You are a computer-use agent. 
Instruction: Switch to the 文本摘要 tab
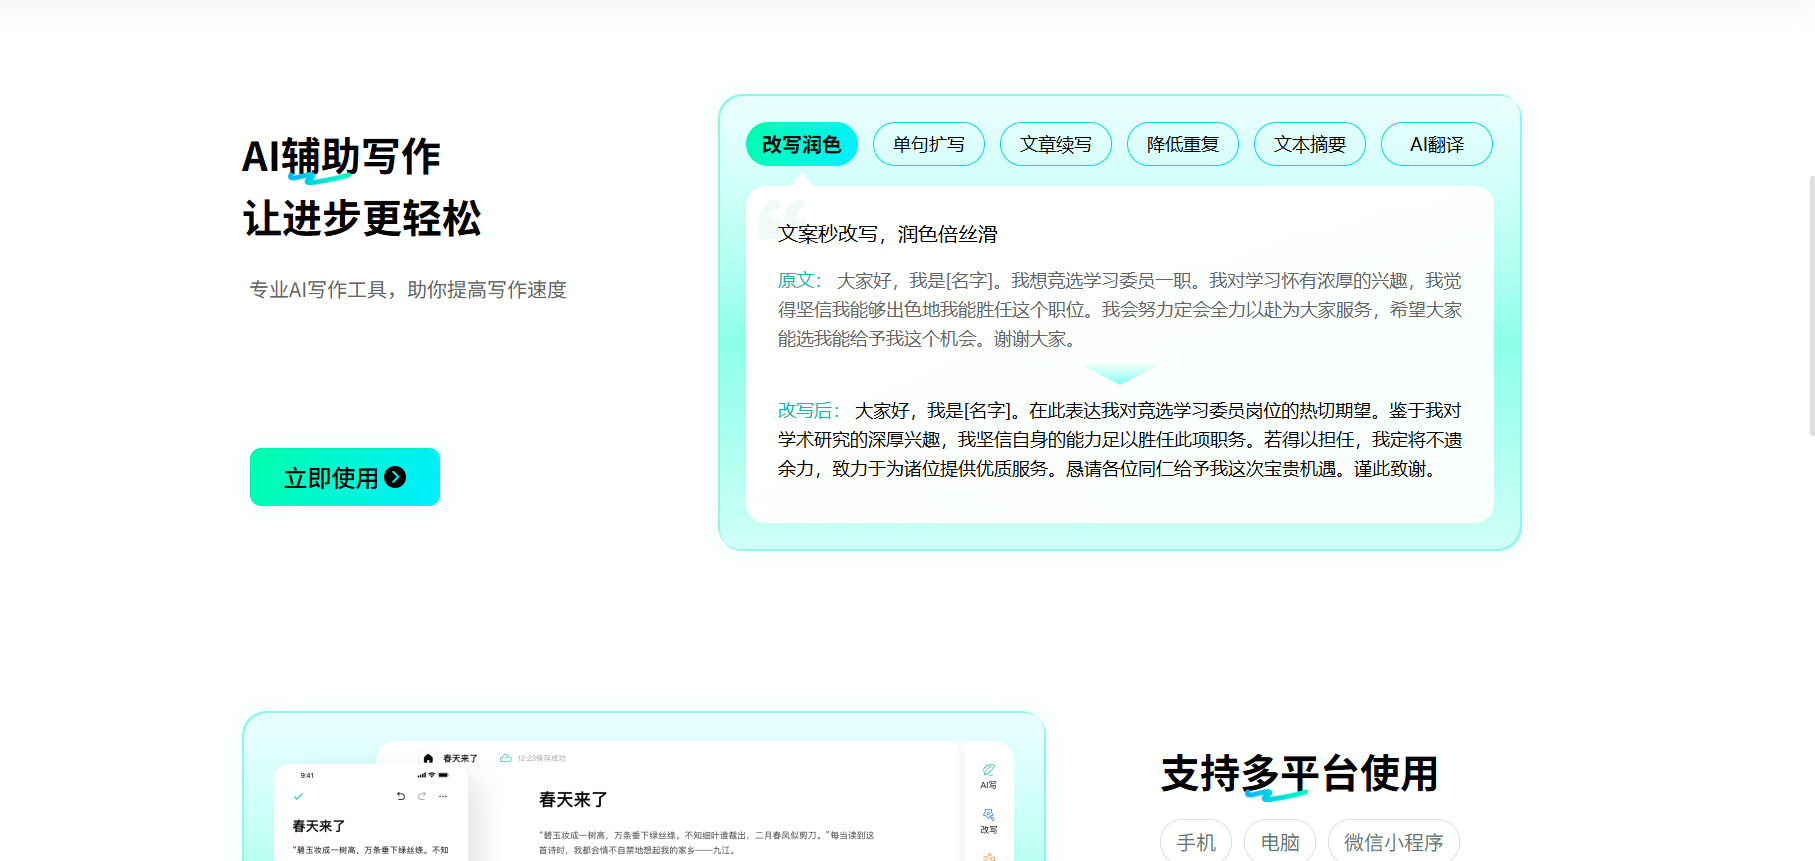tap(1309, 144)
